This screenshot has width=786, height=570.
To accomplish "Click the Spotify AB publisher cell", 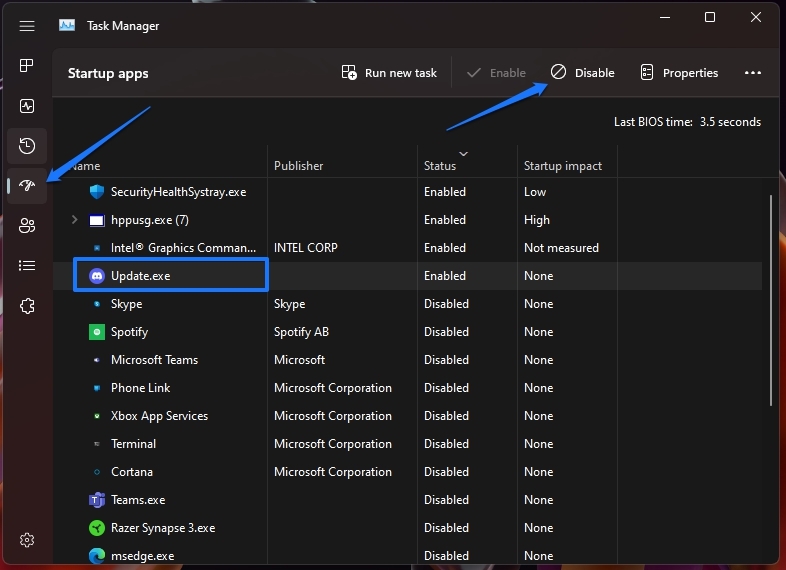I will coord(301,332).
